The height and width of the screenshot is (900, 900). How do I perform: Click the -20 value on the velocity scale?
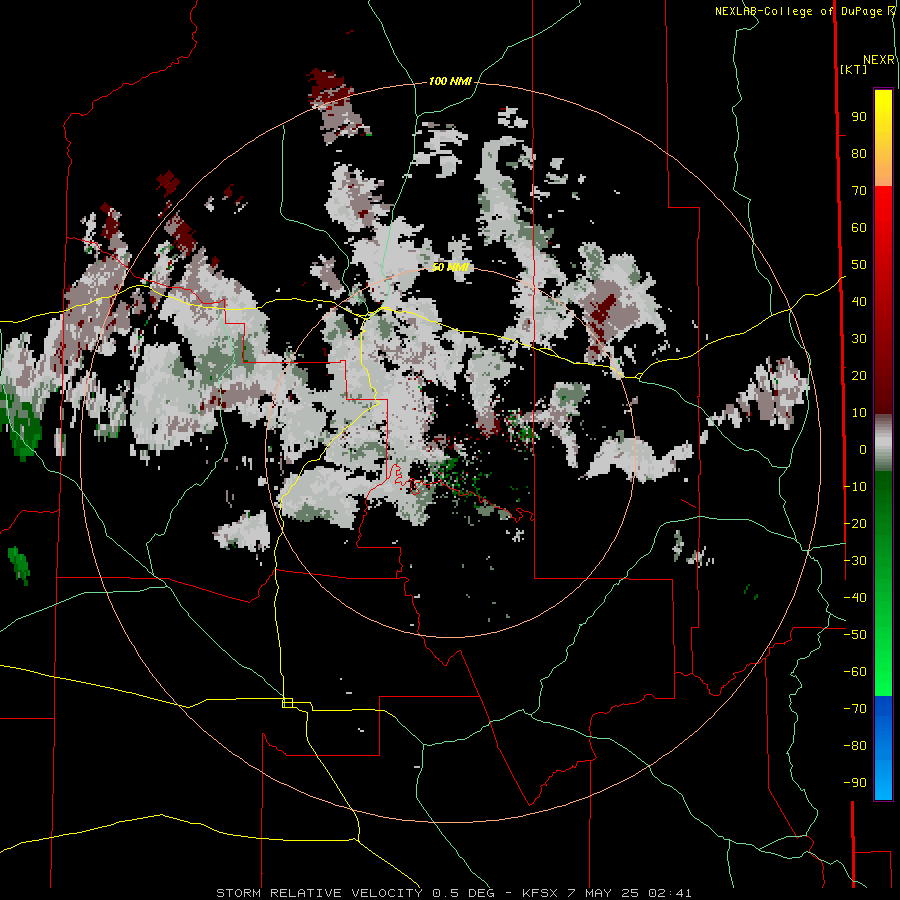pyautogui.click(x=855, y=523)
